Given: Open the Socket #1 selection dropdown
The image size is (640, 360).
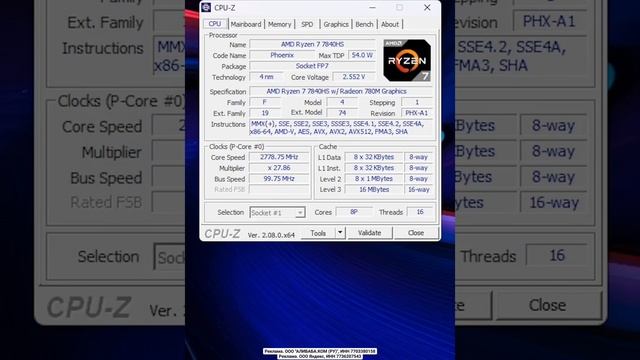Looking at the screenshot, I should (x=278, y=213).
